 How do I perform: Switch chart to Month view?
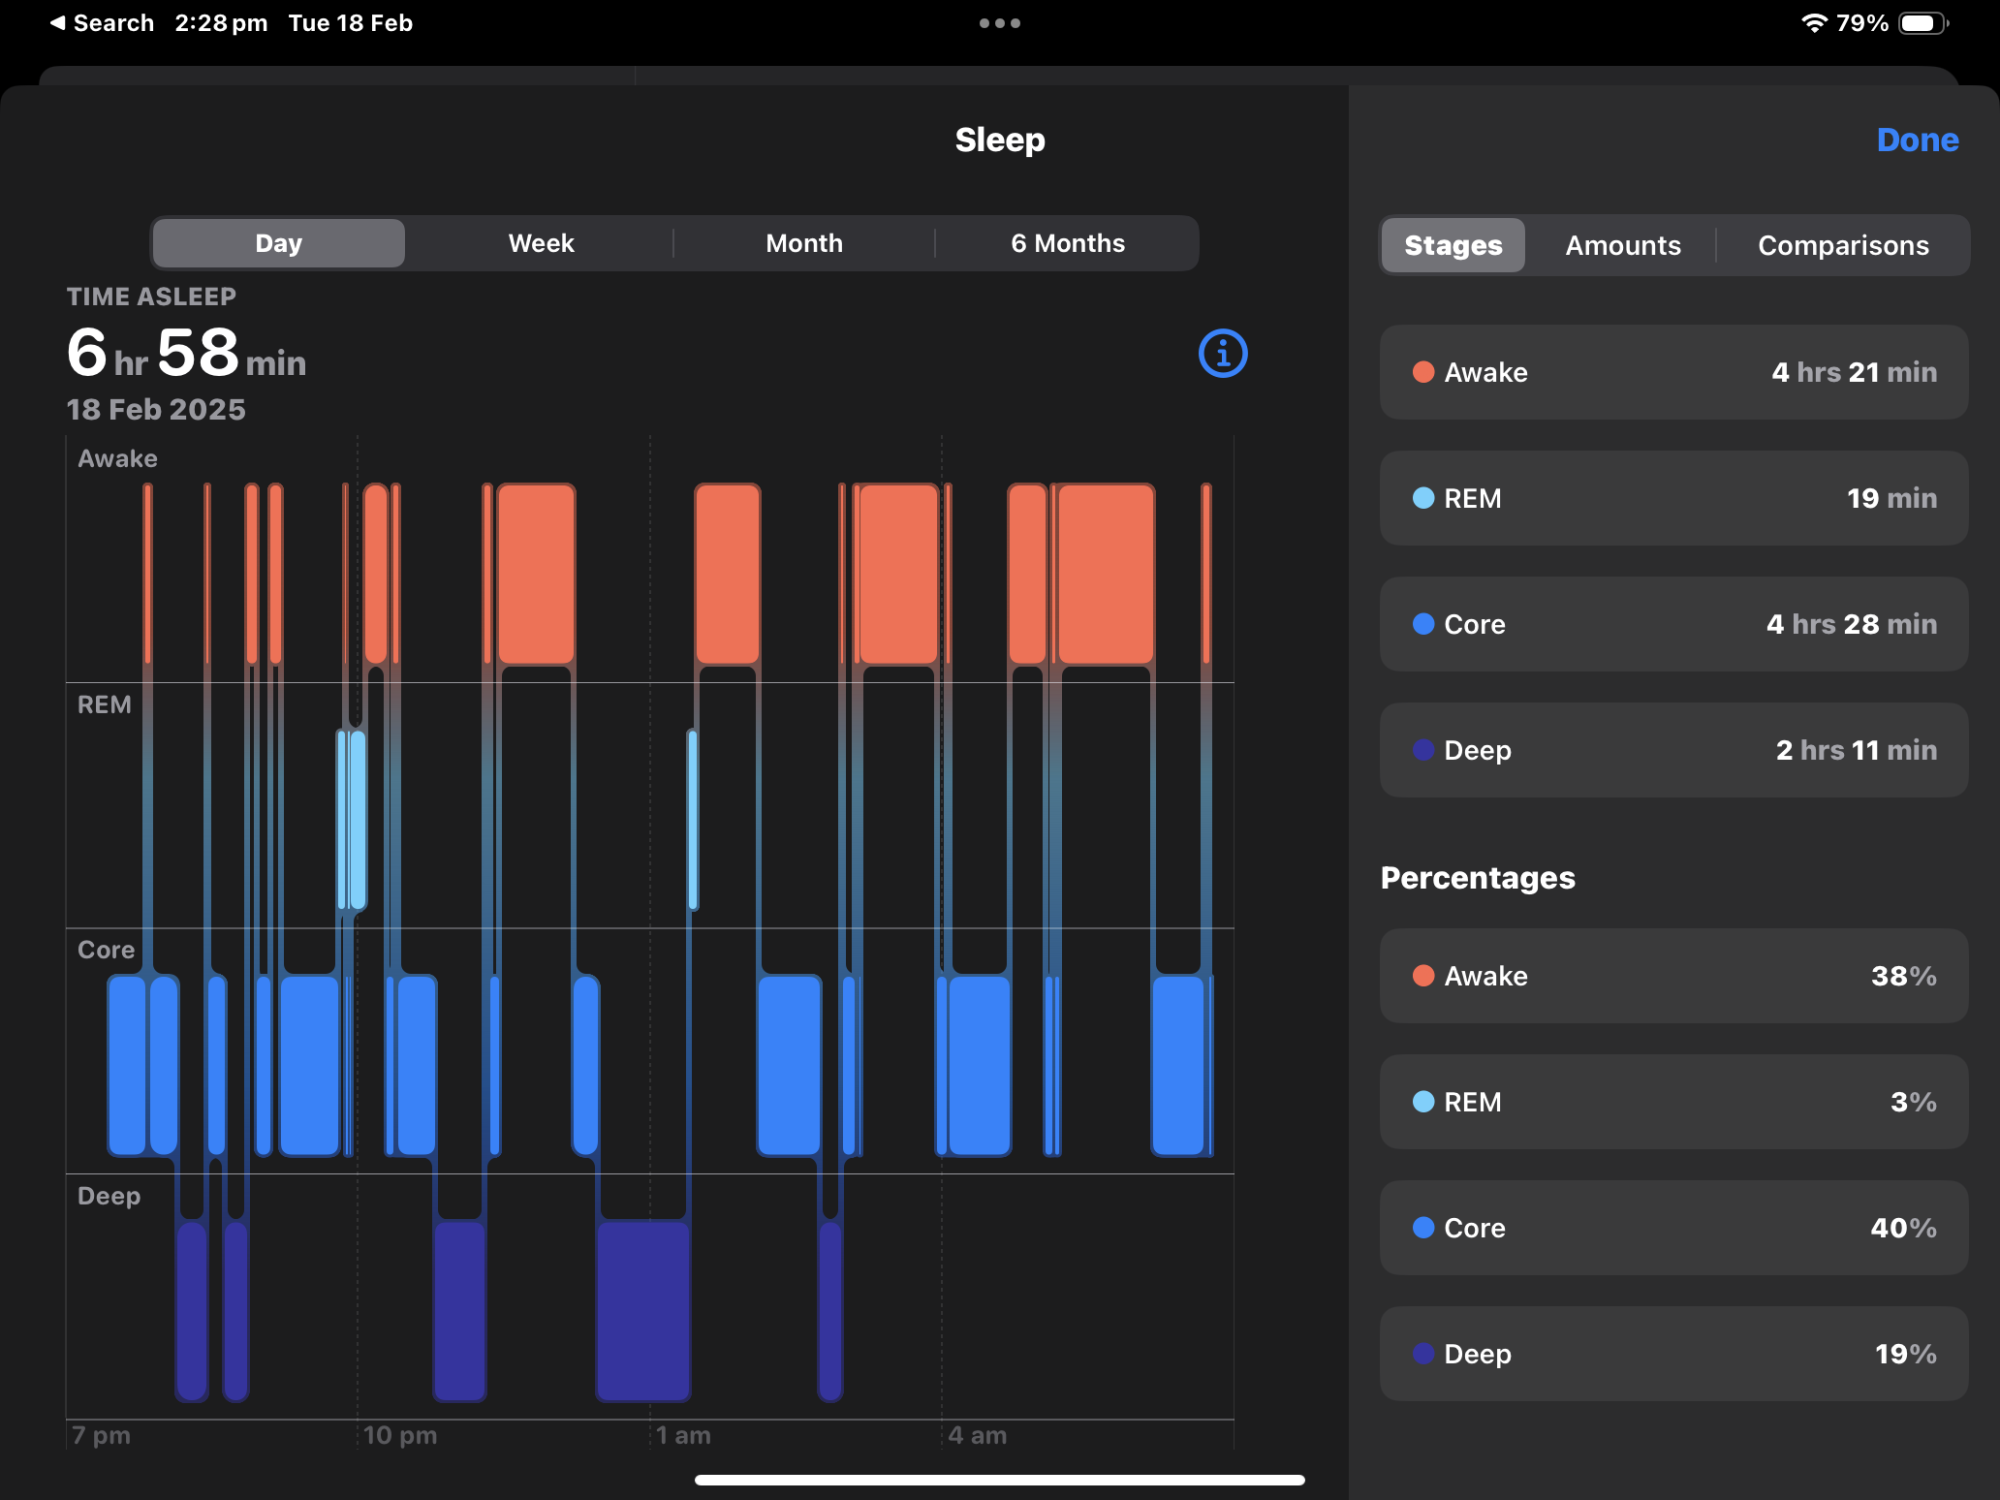[804, 243]
